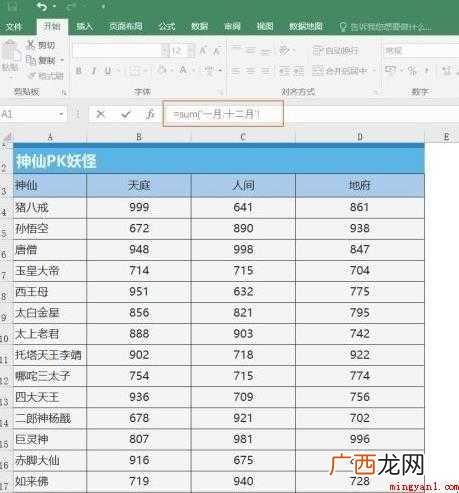Switch to the 插入 (Insert) tab
This screenshot has width=459, height=493.
click(84, 26)
